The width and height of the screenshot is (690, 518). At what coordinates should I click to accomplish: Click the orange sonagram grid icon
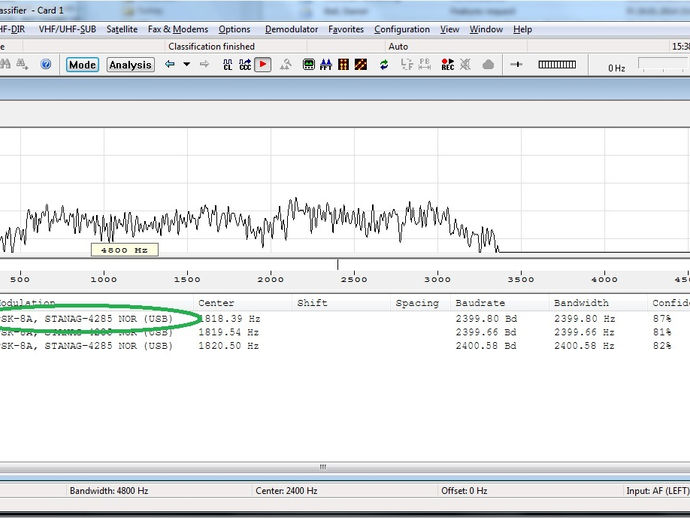click(343, 65)
